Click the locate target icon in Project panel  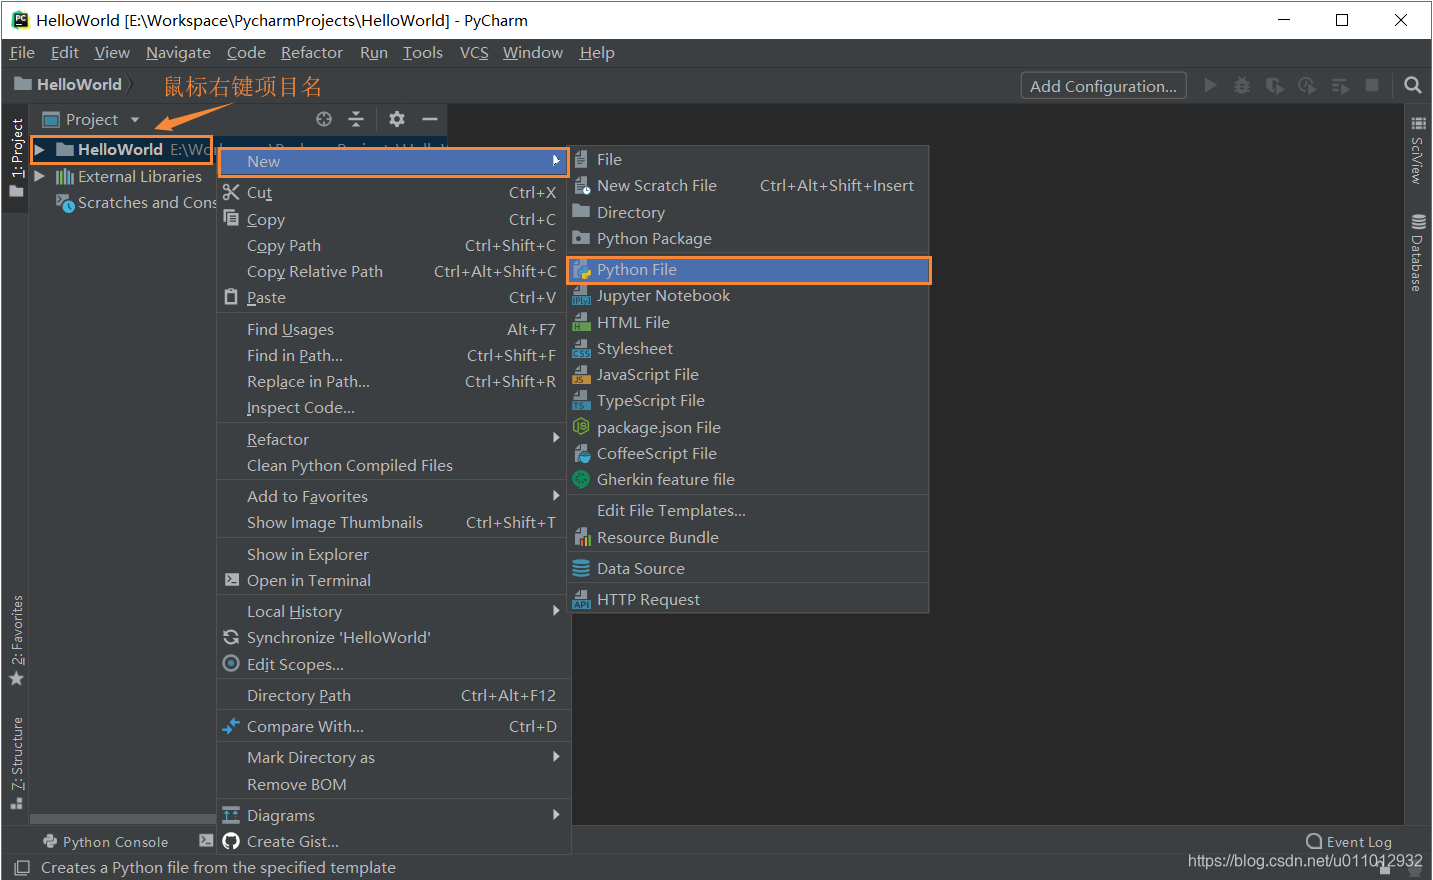[324, 119]
